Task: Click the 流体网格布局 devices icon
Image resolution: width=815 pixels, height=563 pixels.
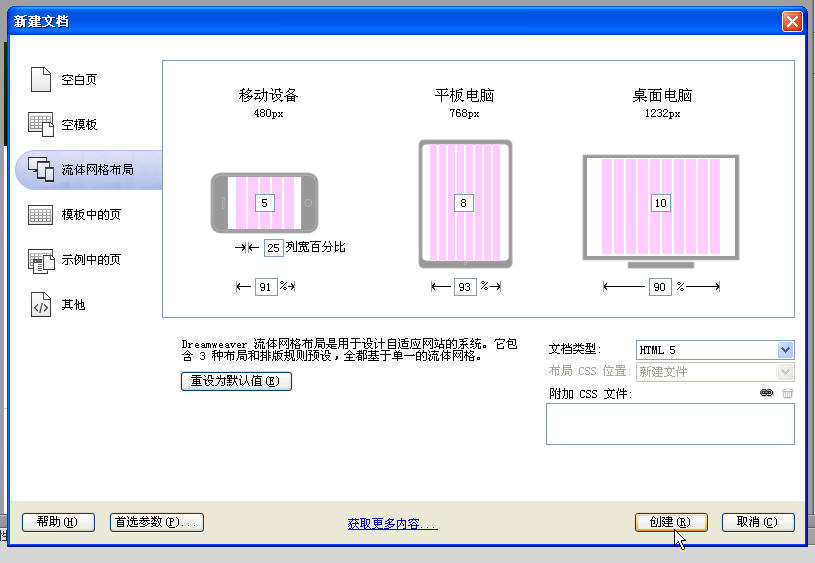Action: click(x=41, y=169)
